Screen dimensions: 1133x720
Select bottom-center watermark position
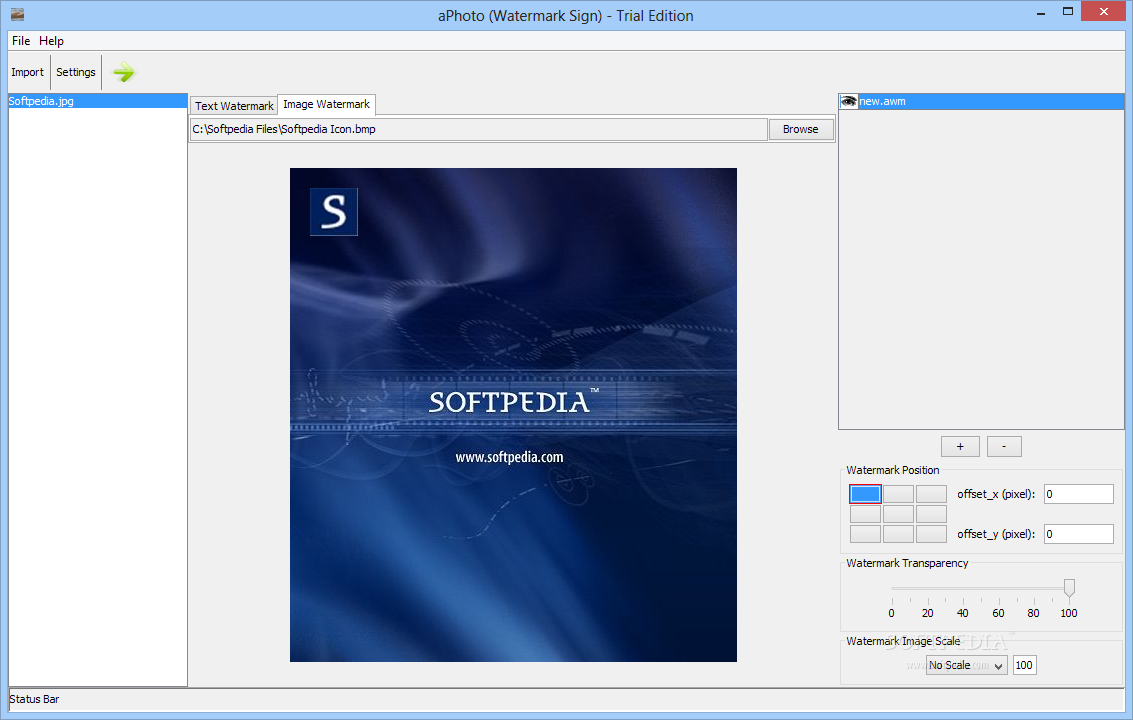(x=898, y=534)
